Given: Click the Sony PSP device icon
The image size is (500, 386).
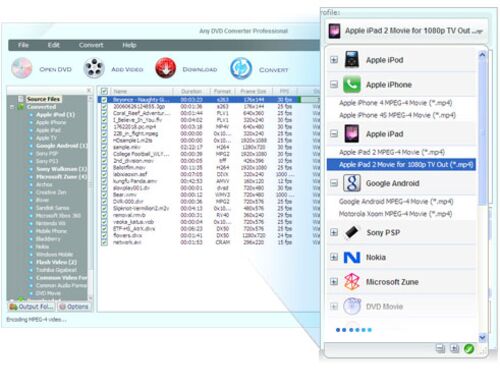Looking at the screenshot, I should (x=352, y=232).
